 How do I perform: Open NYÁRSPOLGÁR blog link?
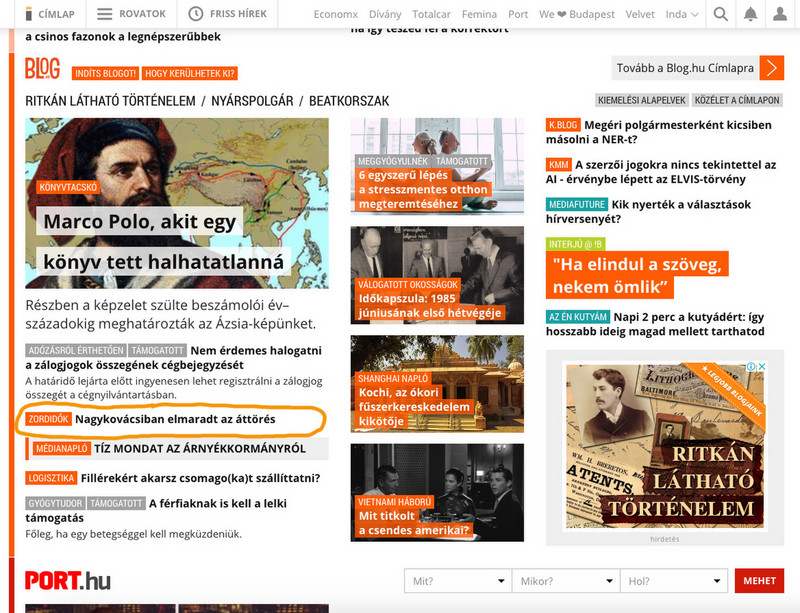pos(252,101)
